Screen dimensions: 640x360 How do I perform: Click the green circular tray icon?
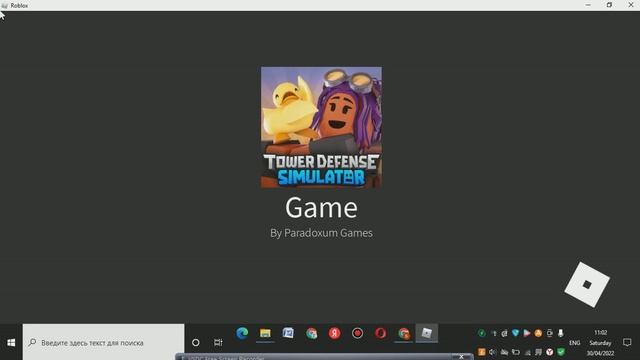(482, 333)
